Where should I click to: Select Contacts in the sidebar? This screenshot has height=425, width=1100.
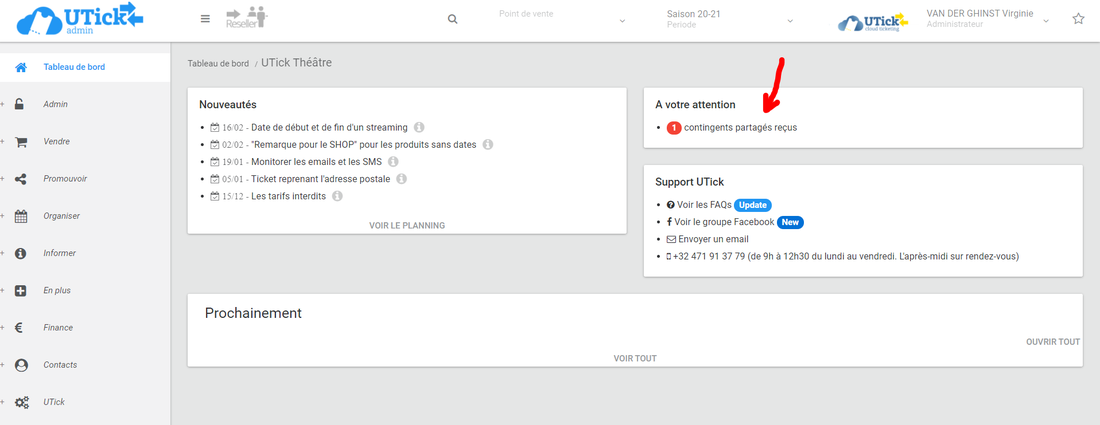pyautogui.click(x=60, y=365)
